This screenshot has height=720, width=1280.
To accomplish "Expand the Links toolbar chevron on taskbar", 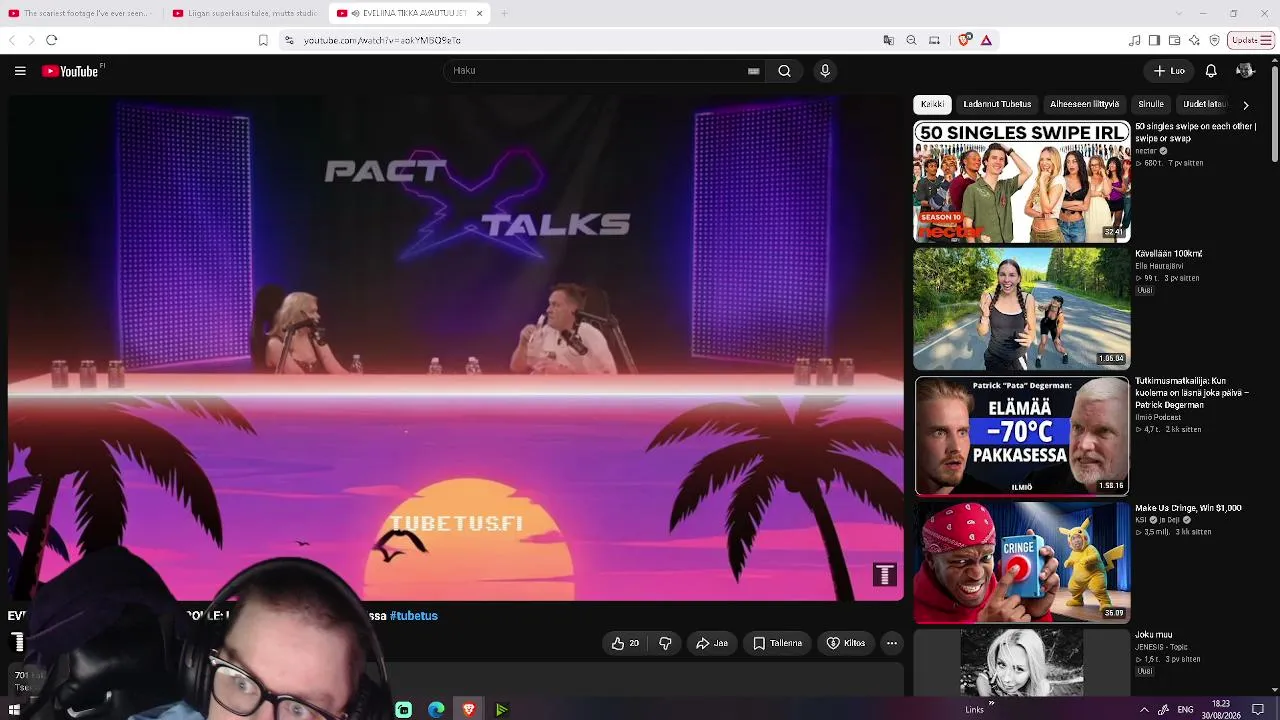I will click(991, 704).
